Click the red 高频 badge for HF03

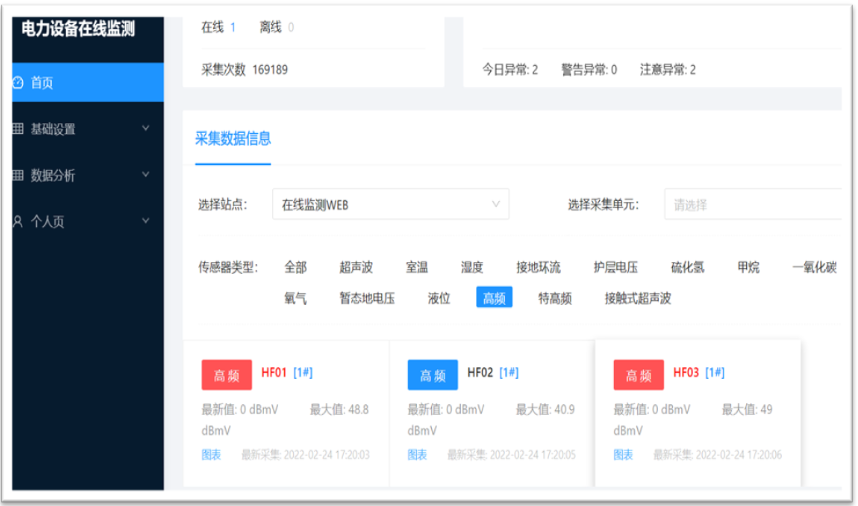coord(638,375)
